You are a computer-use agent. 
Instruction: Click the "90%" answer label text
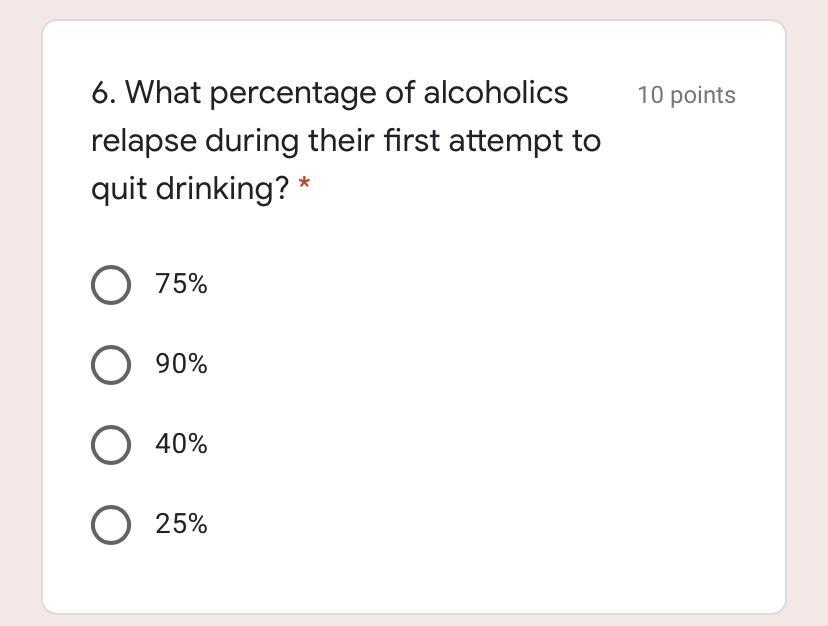point(181,364)
